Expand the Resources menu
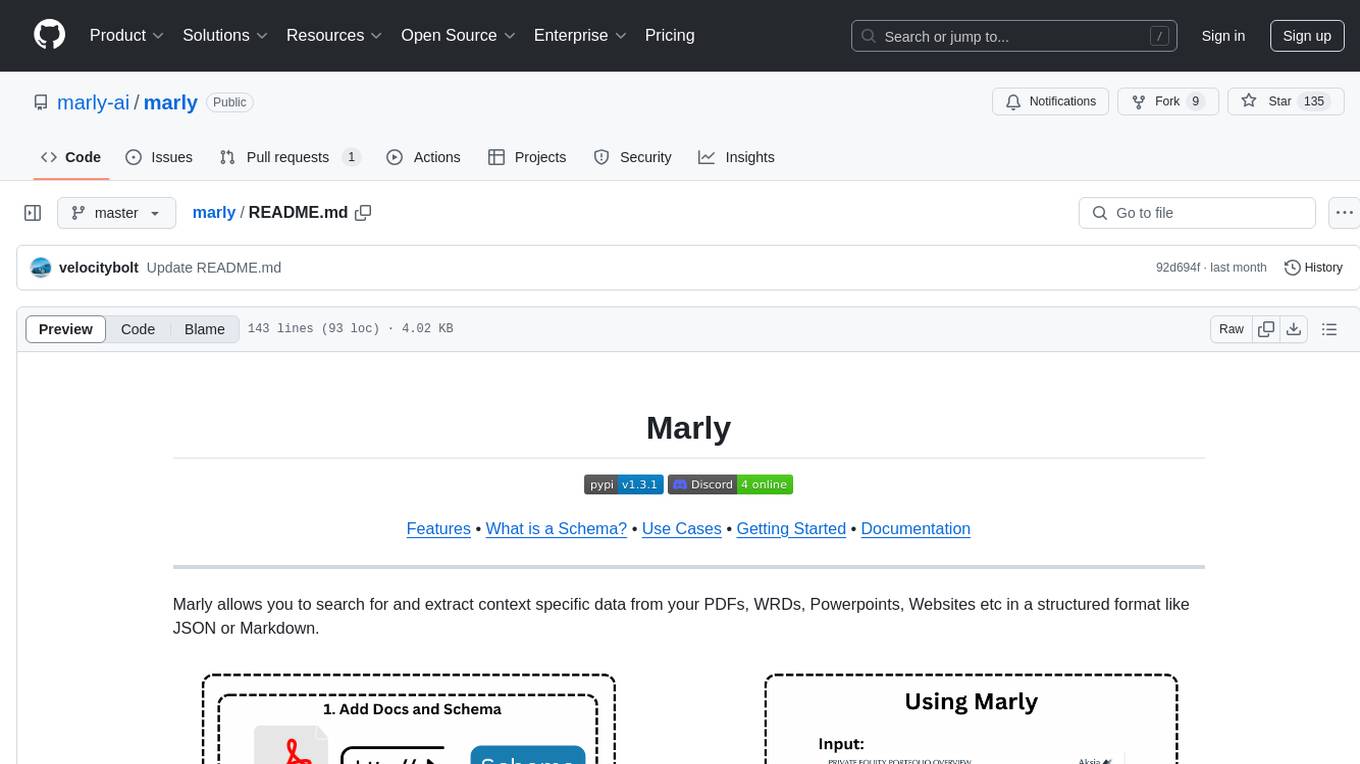This screenshot has height=764, width=1360. coord(334,35)
